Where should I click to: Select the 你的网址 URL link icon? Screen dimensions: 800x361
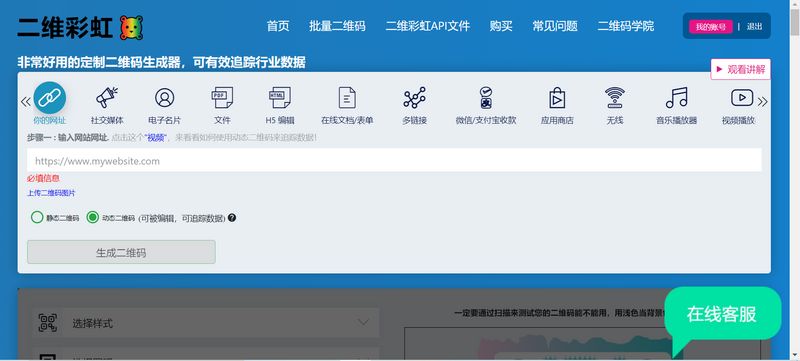[49, 97]
